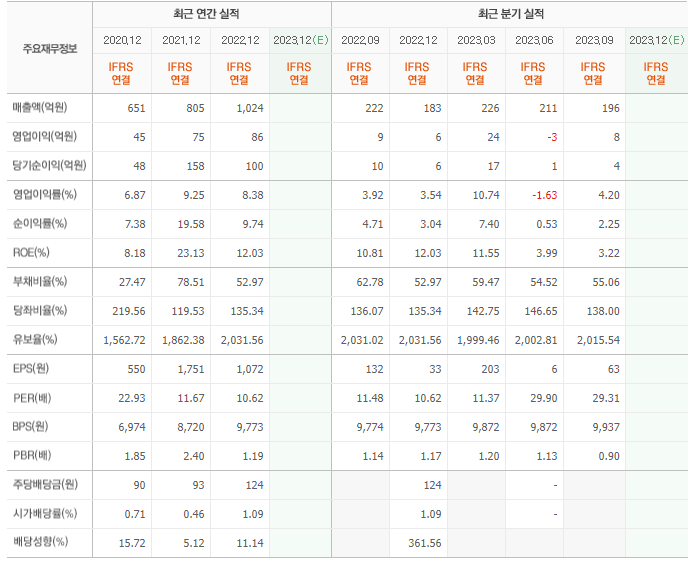Click the quarterly revenue value 183
Screen dimensions: 699x561
pos(432,108)
